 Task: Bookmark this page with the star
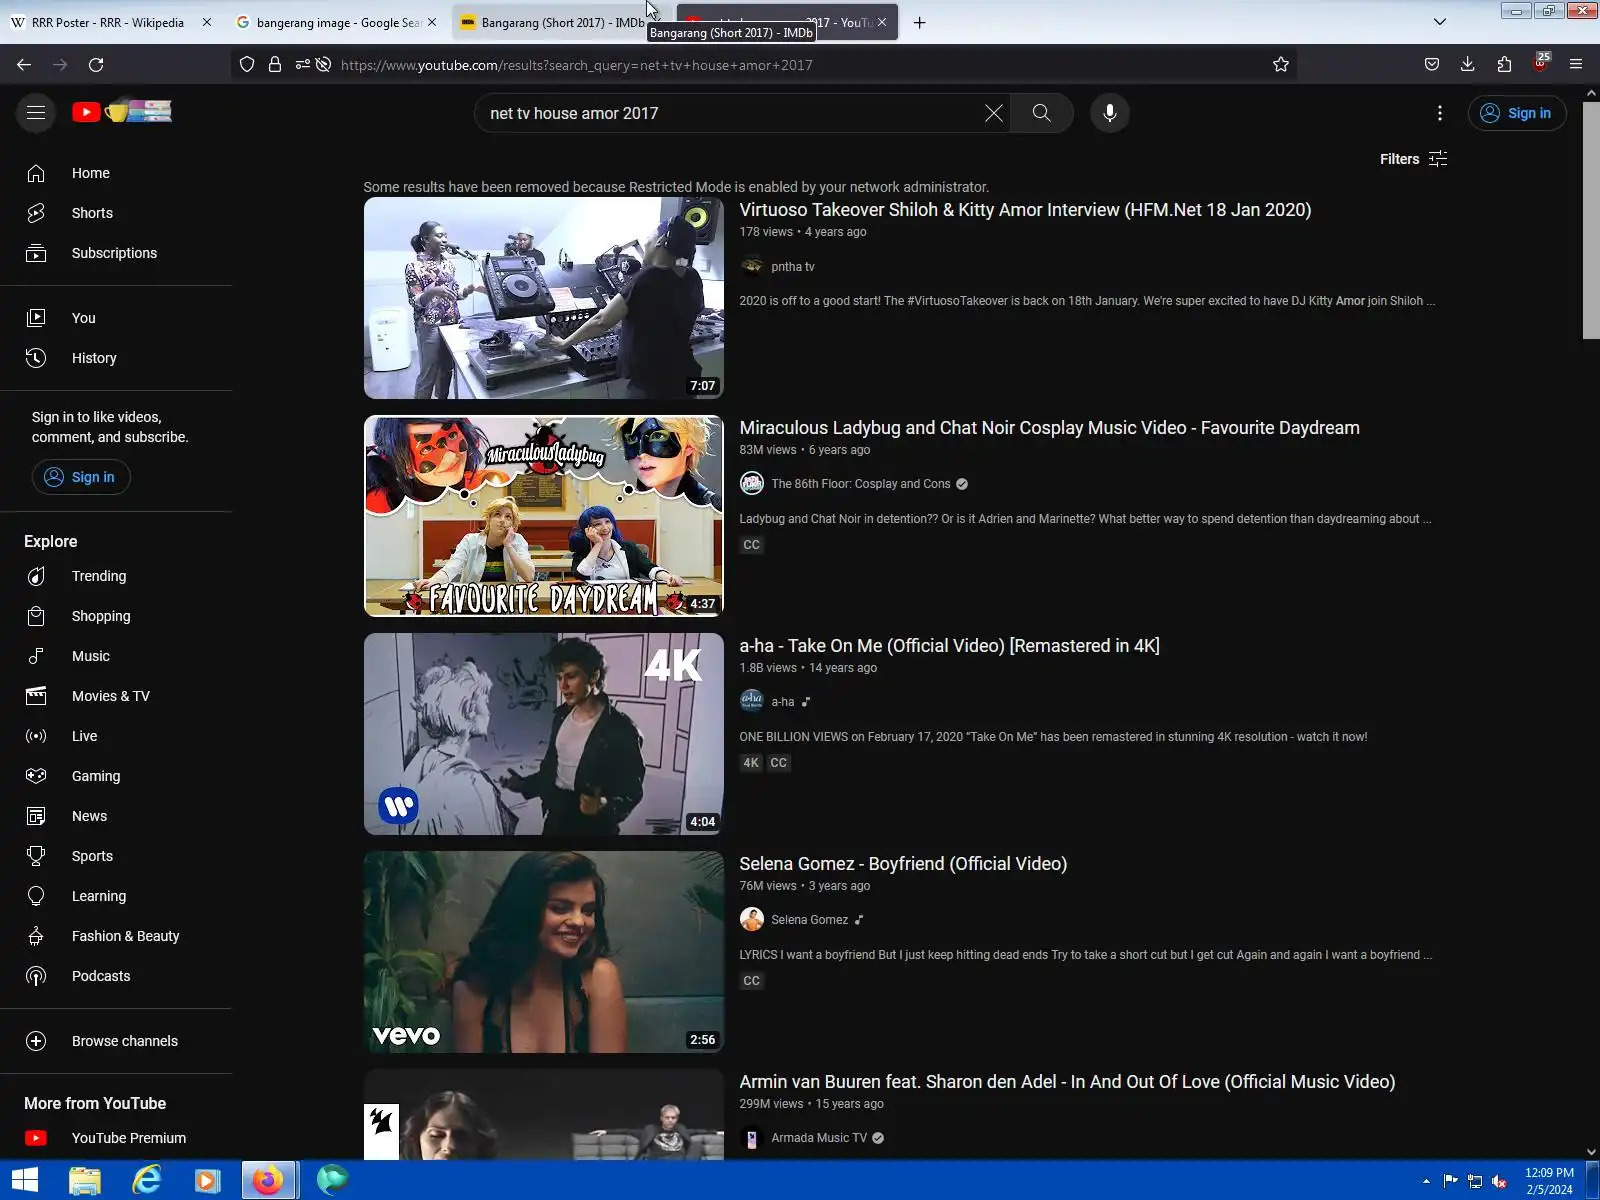point(1281,65)
